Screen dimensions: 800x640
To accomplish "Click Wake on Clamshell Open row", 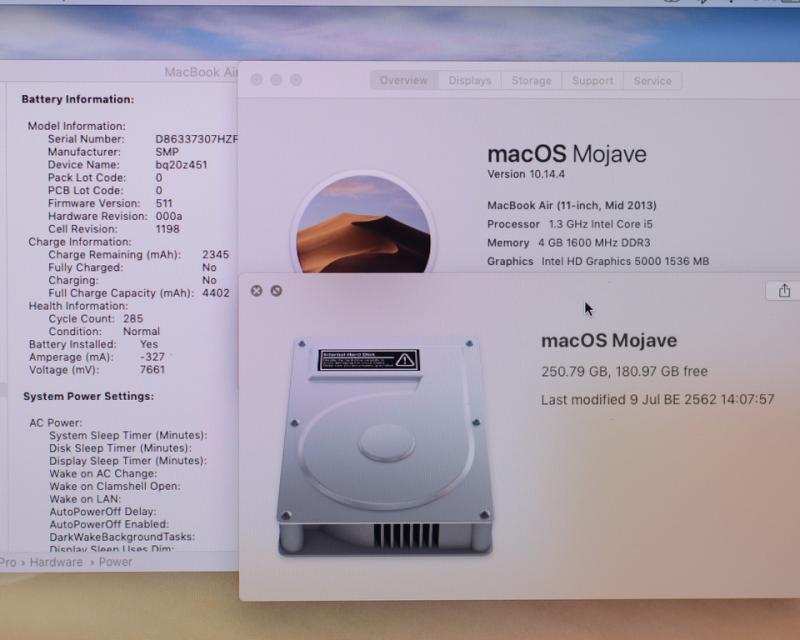I will [x=115, y=486].
